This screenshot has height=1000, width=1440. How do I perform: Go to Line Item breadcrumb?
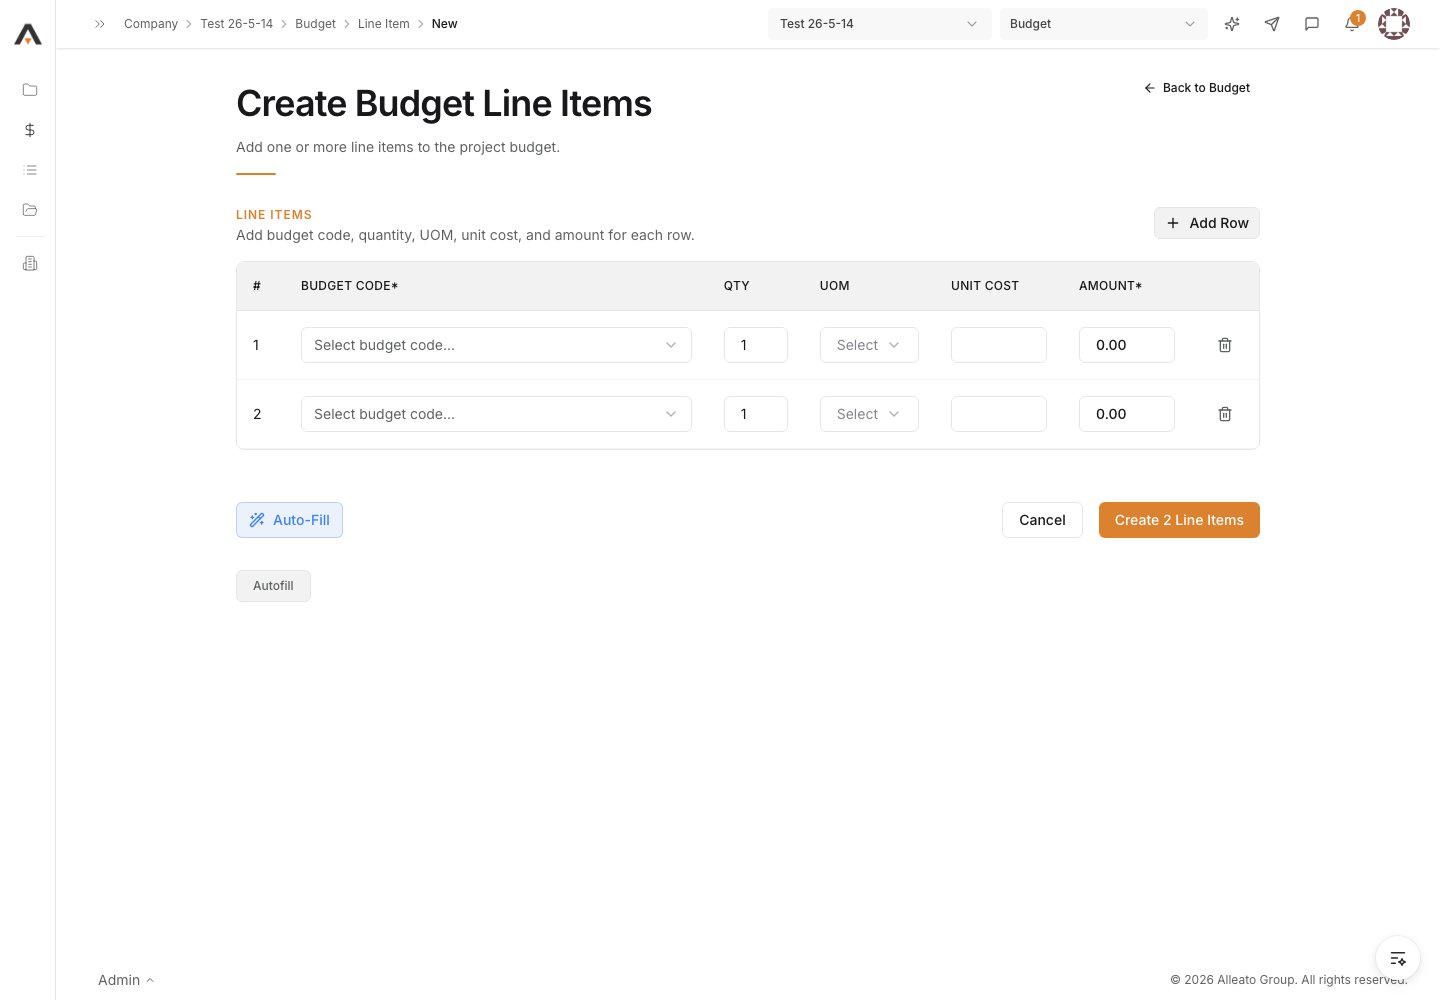pyautogui.click(x=384, y=24)
